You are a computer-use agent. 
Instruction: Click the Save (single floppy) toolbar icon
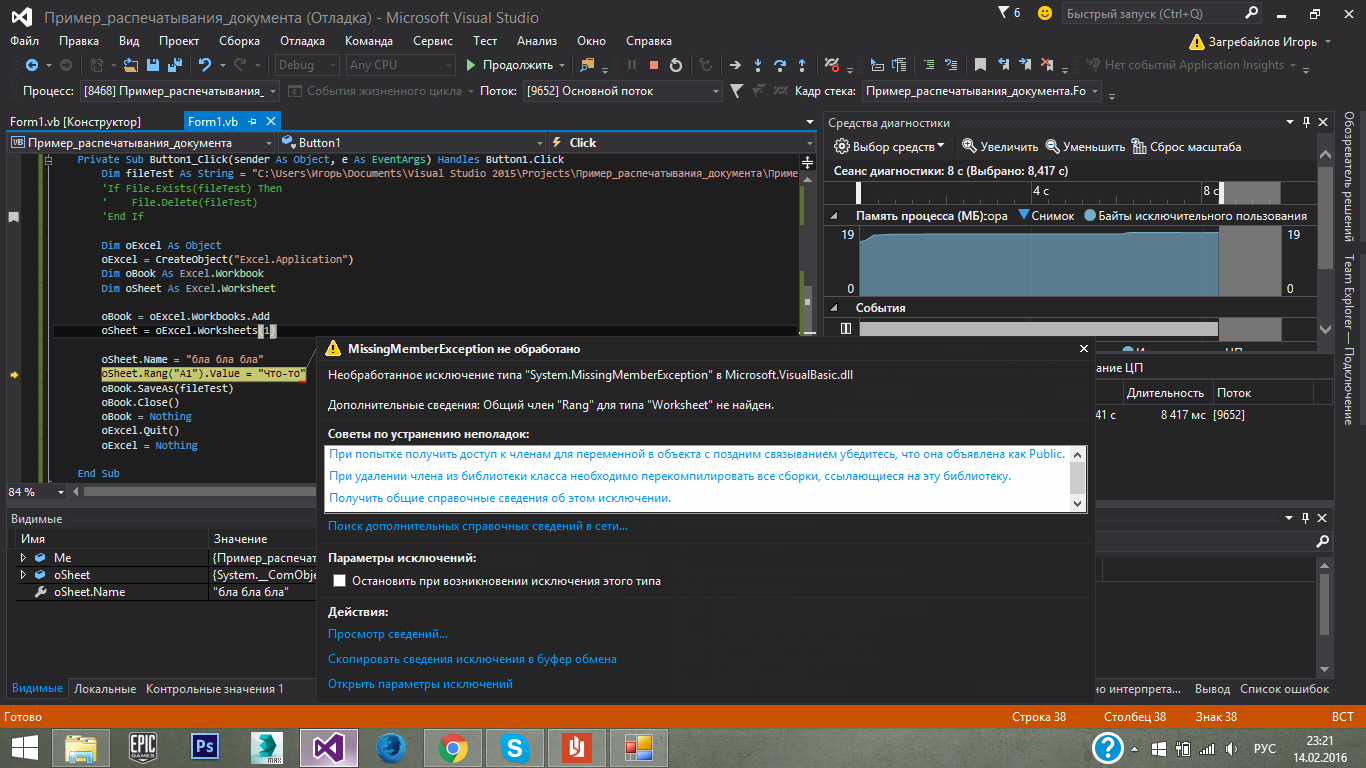click(153, 65)
